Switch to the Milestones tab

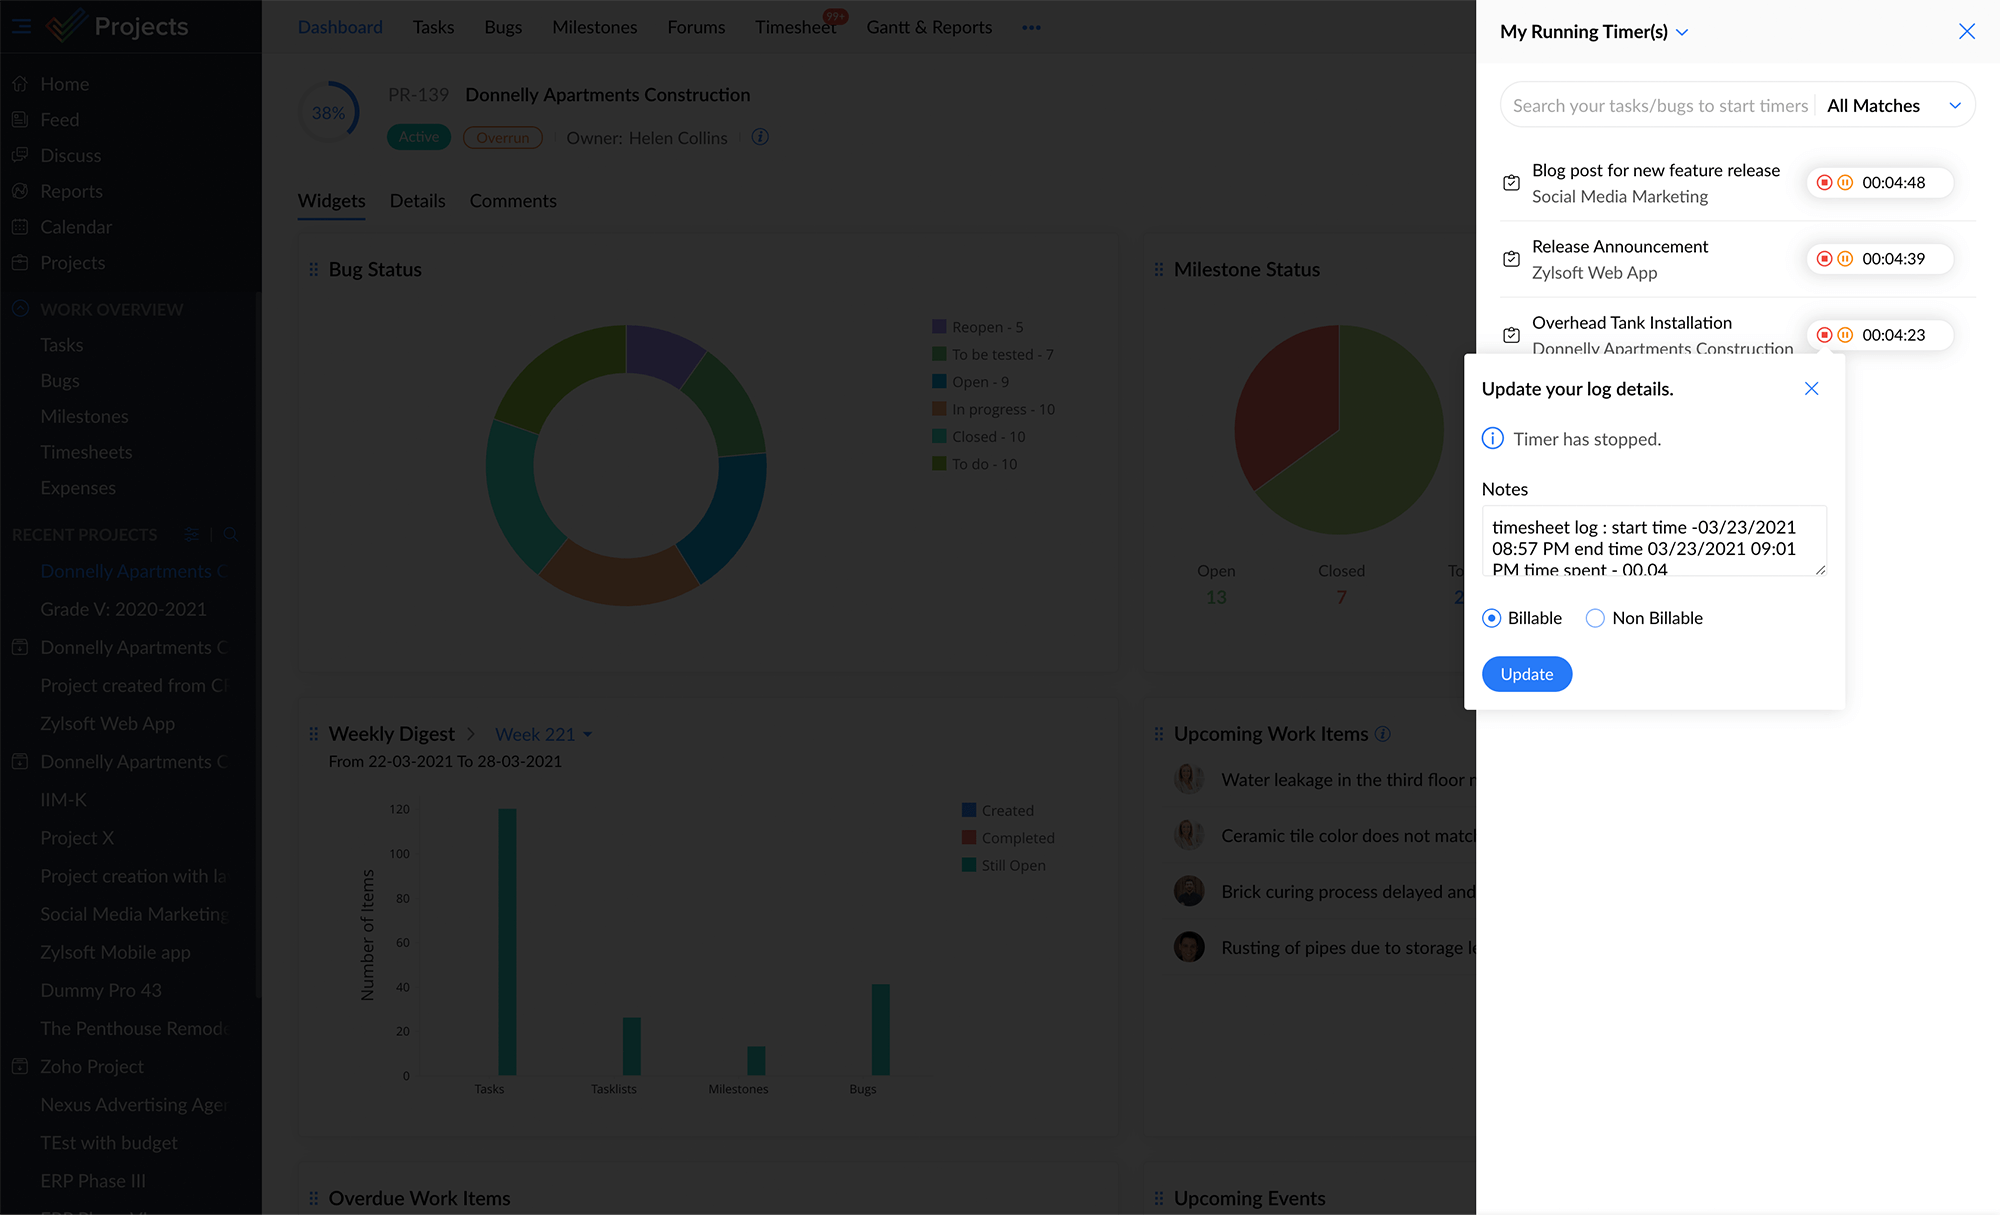(x=595, y=28)
